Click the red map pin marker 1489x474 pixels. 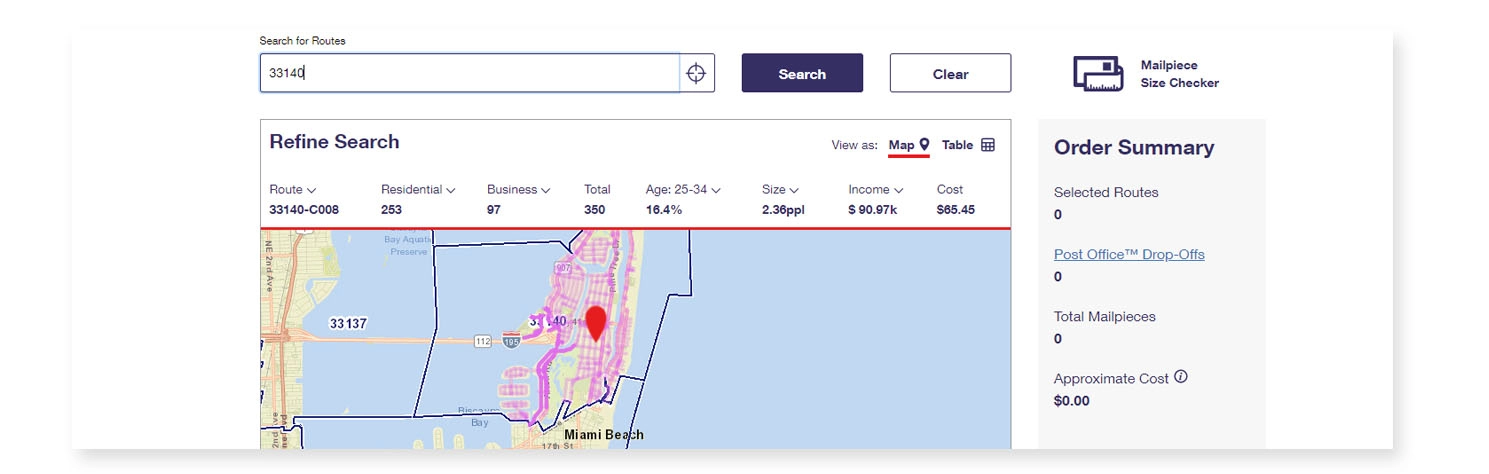click(596, 324)
